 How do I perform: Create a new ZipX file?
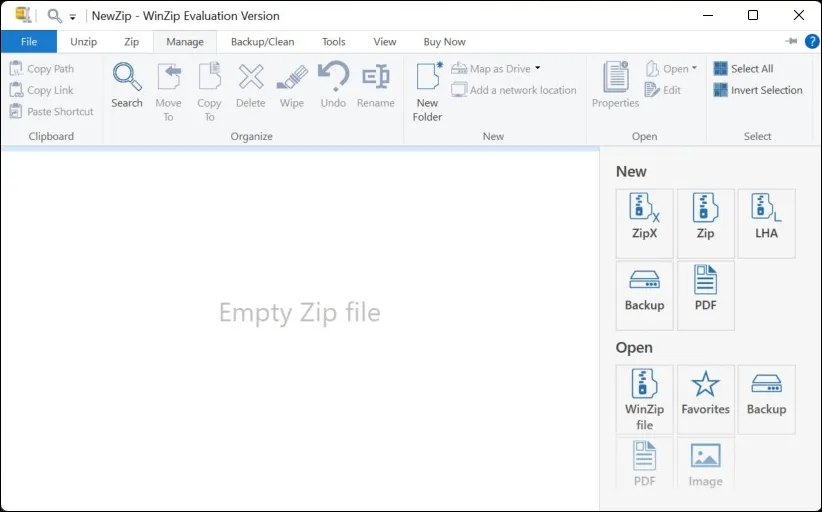click(x=644, y=223)
